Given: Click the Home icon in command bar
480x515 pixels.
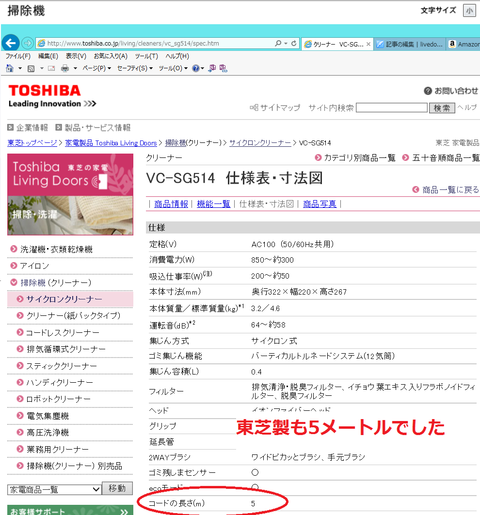Looking at the screenshot, I should click(x=10, y=68).
